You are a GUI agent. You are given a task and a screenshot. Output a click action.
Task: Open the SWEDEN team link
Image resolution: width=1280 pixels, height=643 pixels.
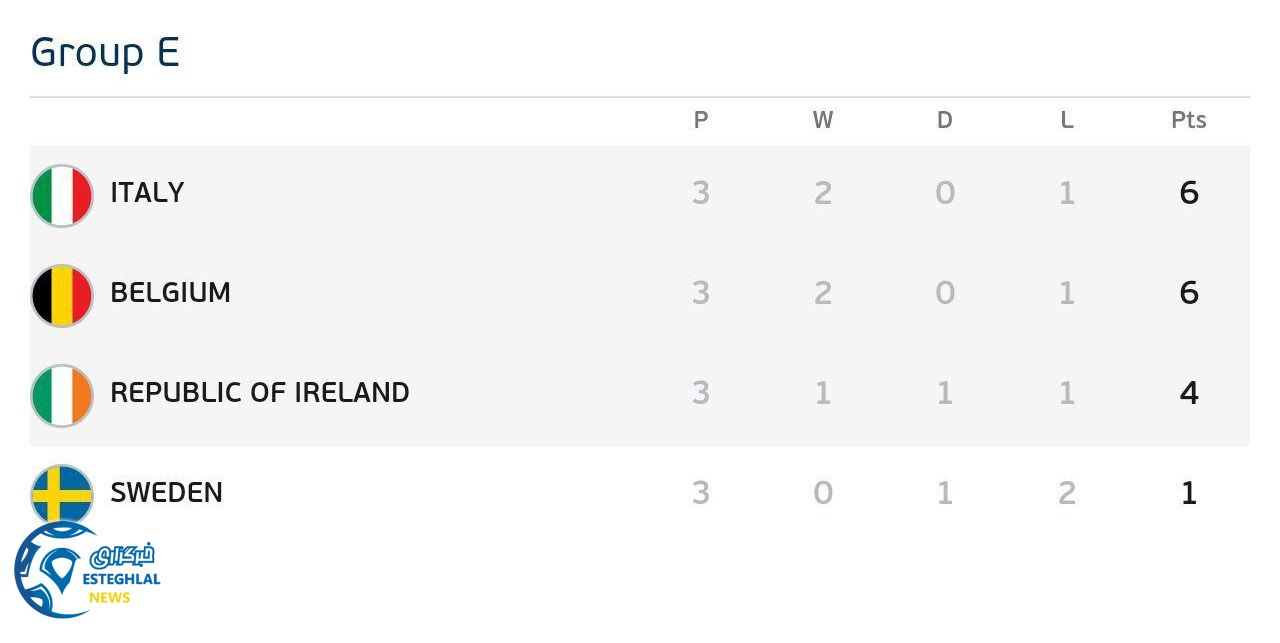pos(166,492)
